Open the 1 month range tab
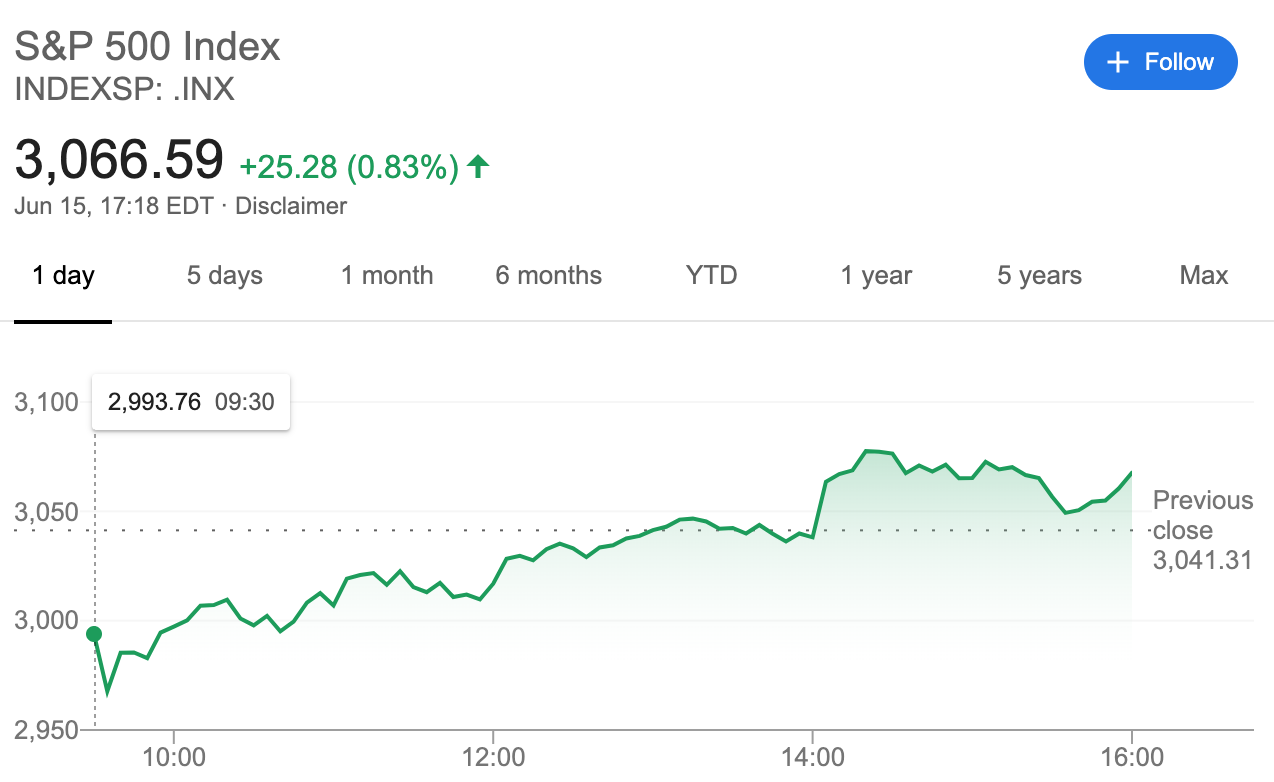This screenshot has width=1274, height=782. coord(387,276)
